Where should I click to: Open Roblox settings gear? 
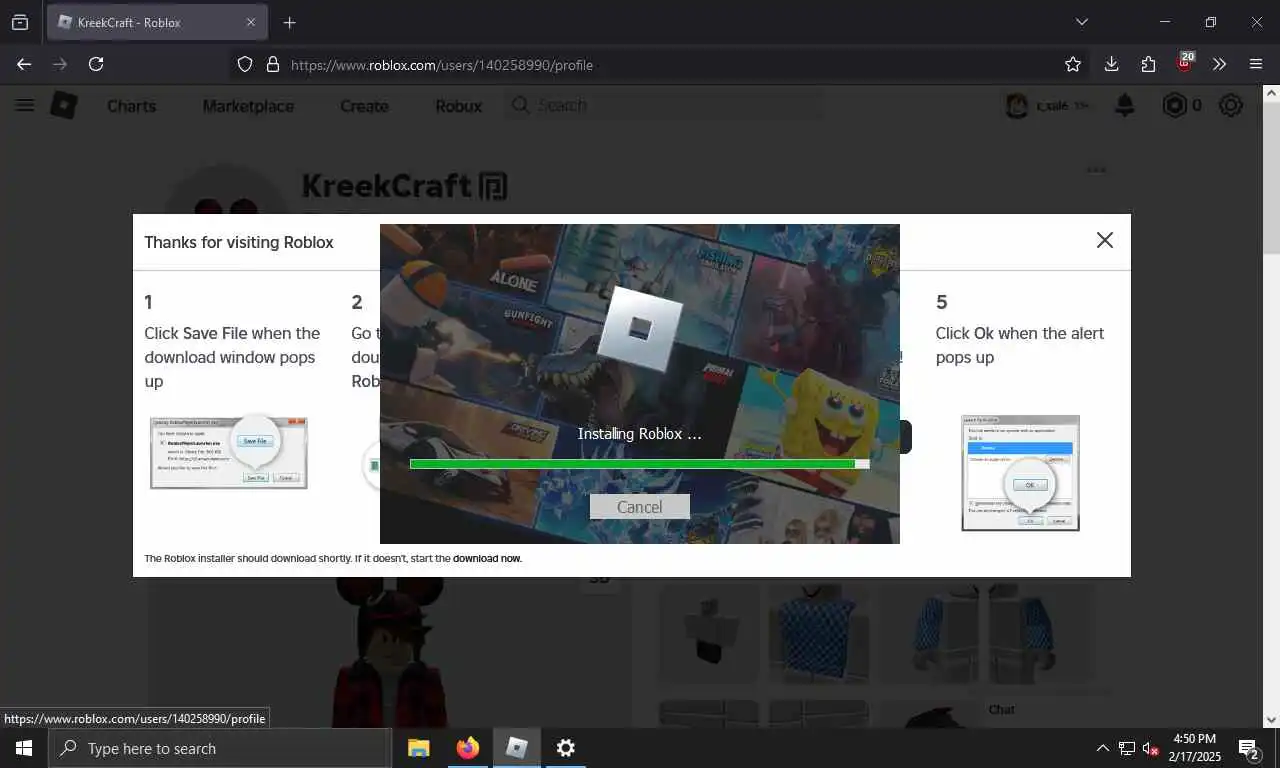tap(1231, 105)
